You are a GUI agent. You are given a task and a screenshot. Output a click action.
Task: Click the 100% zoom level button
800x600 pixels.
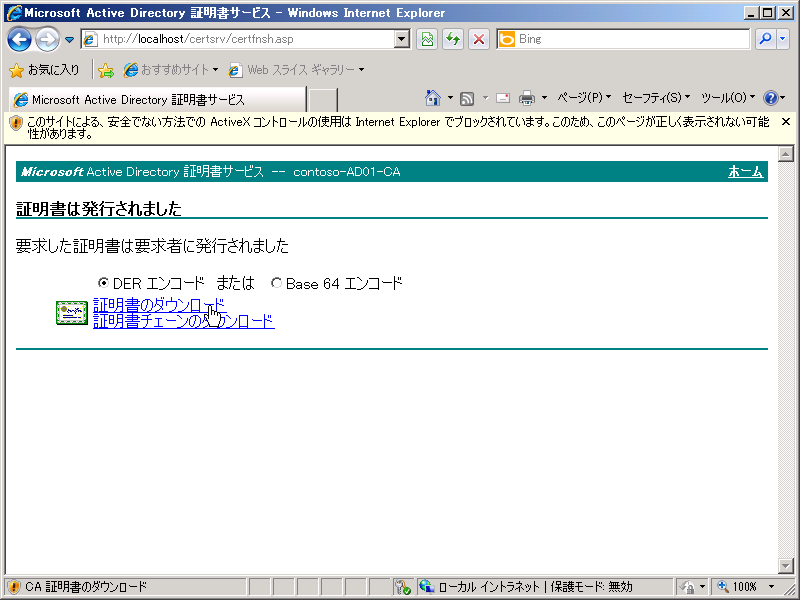(737, 587)
